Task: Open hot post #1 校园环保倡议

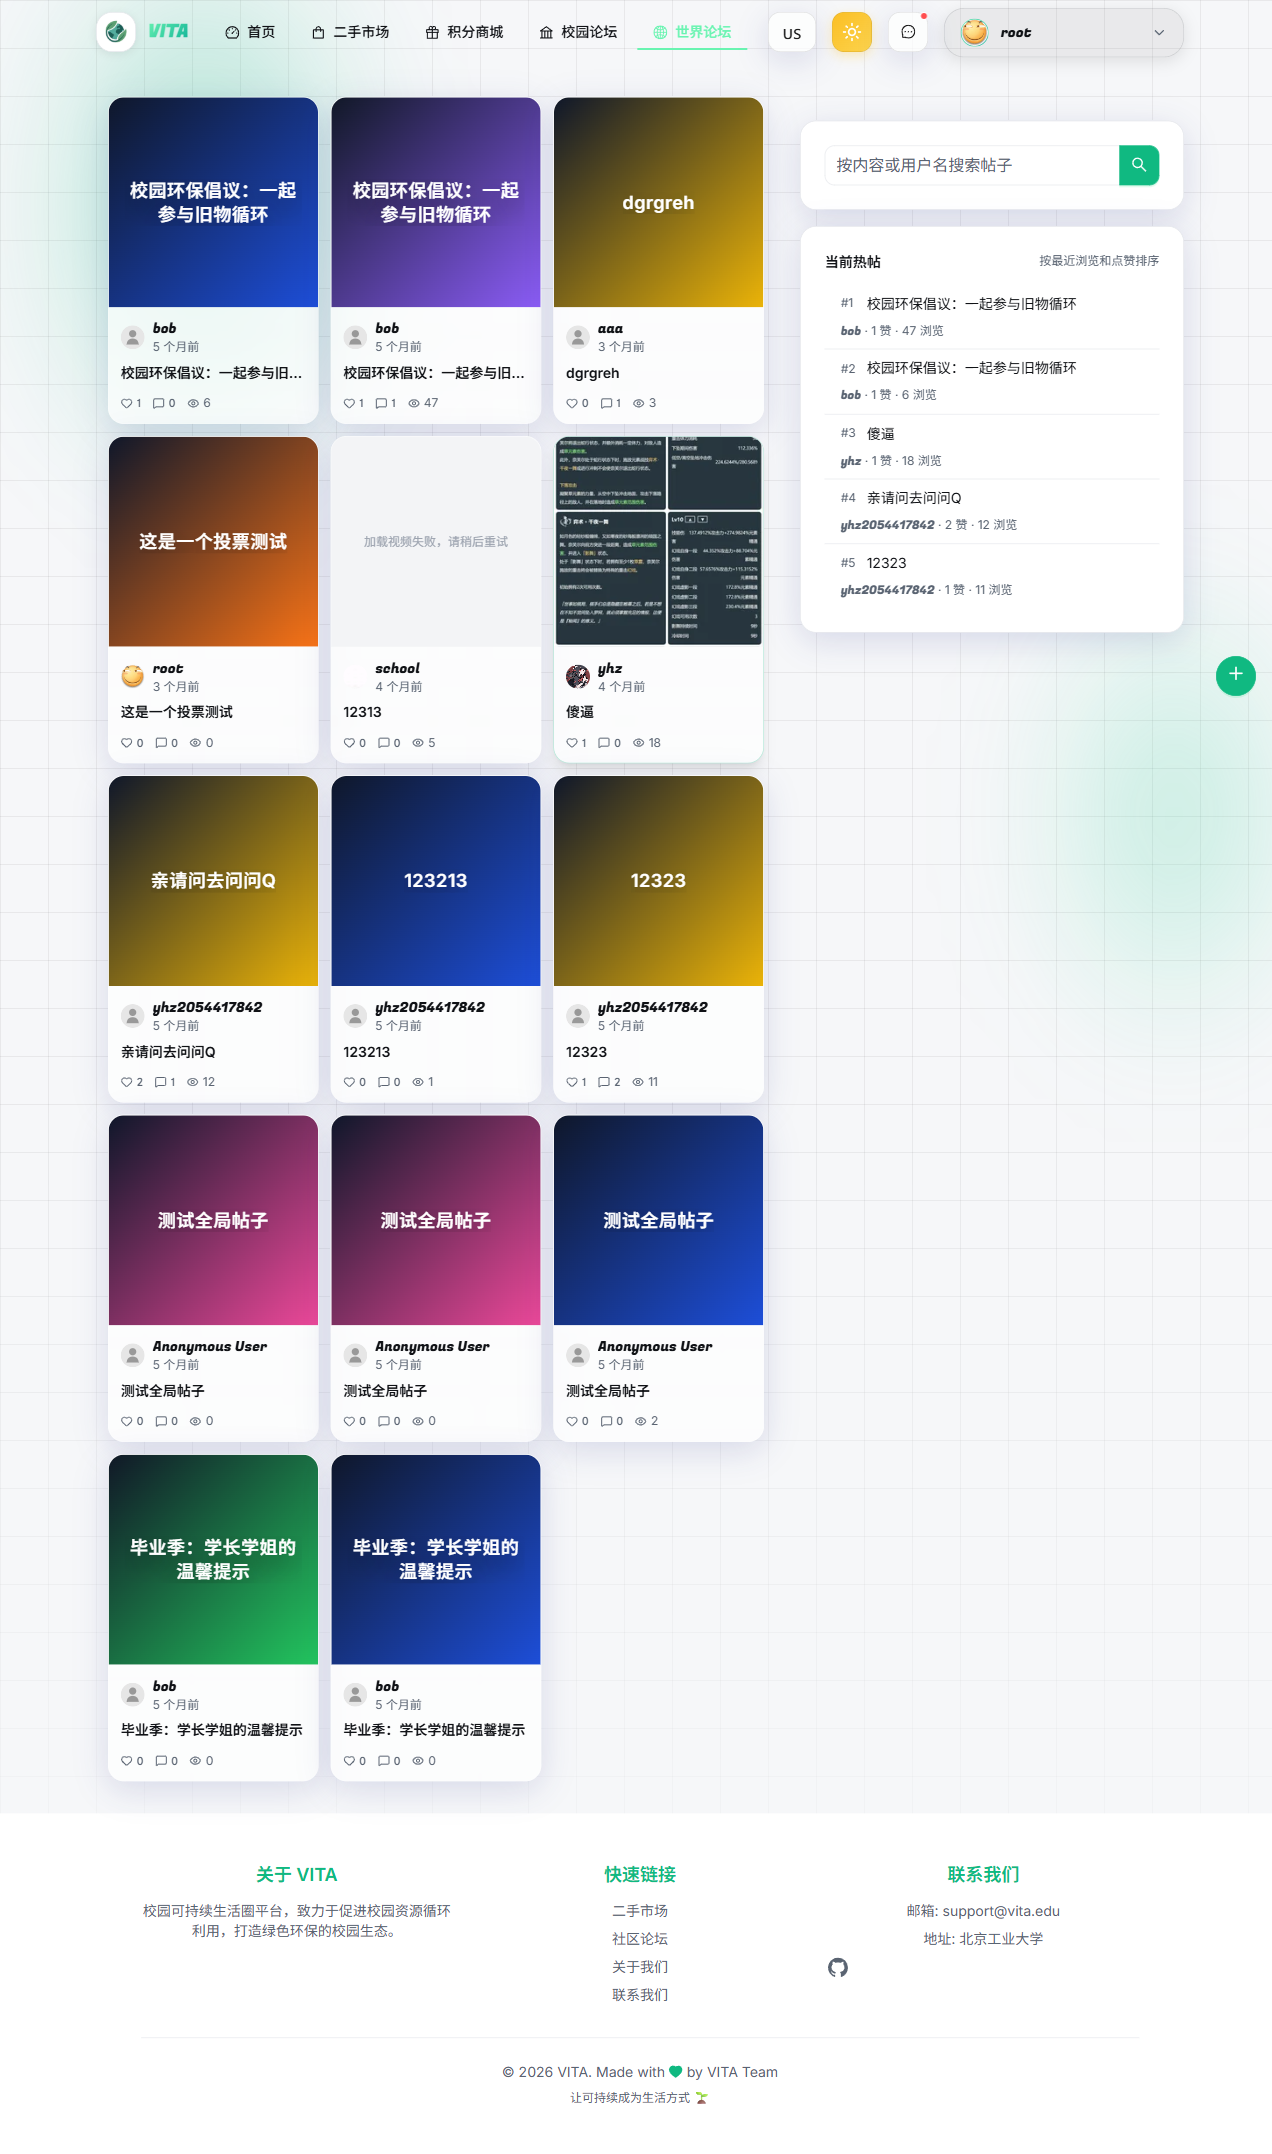Action: [992, 316]
